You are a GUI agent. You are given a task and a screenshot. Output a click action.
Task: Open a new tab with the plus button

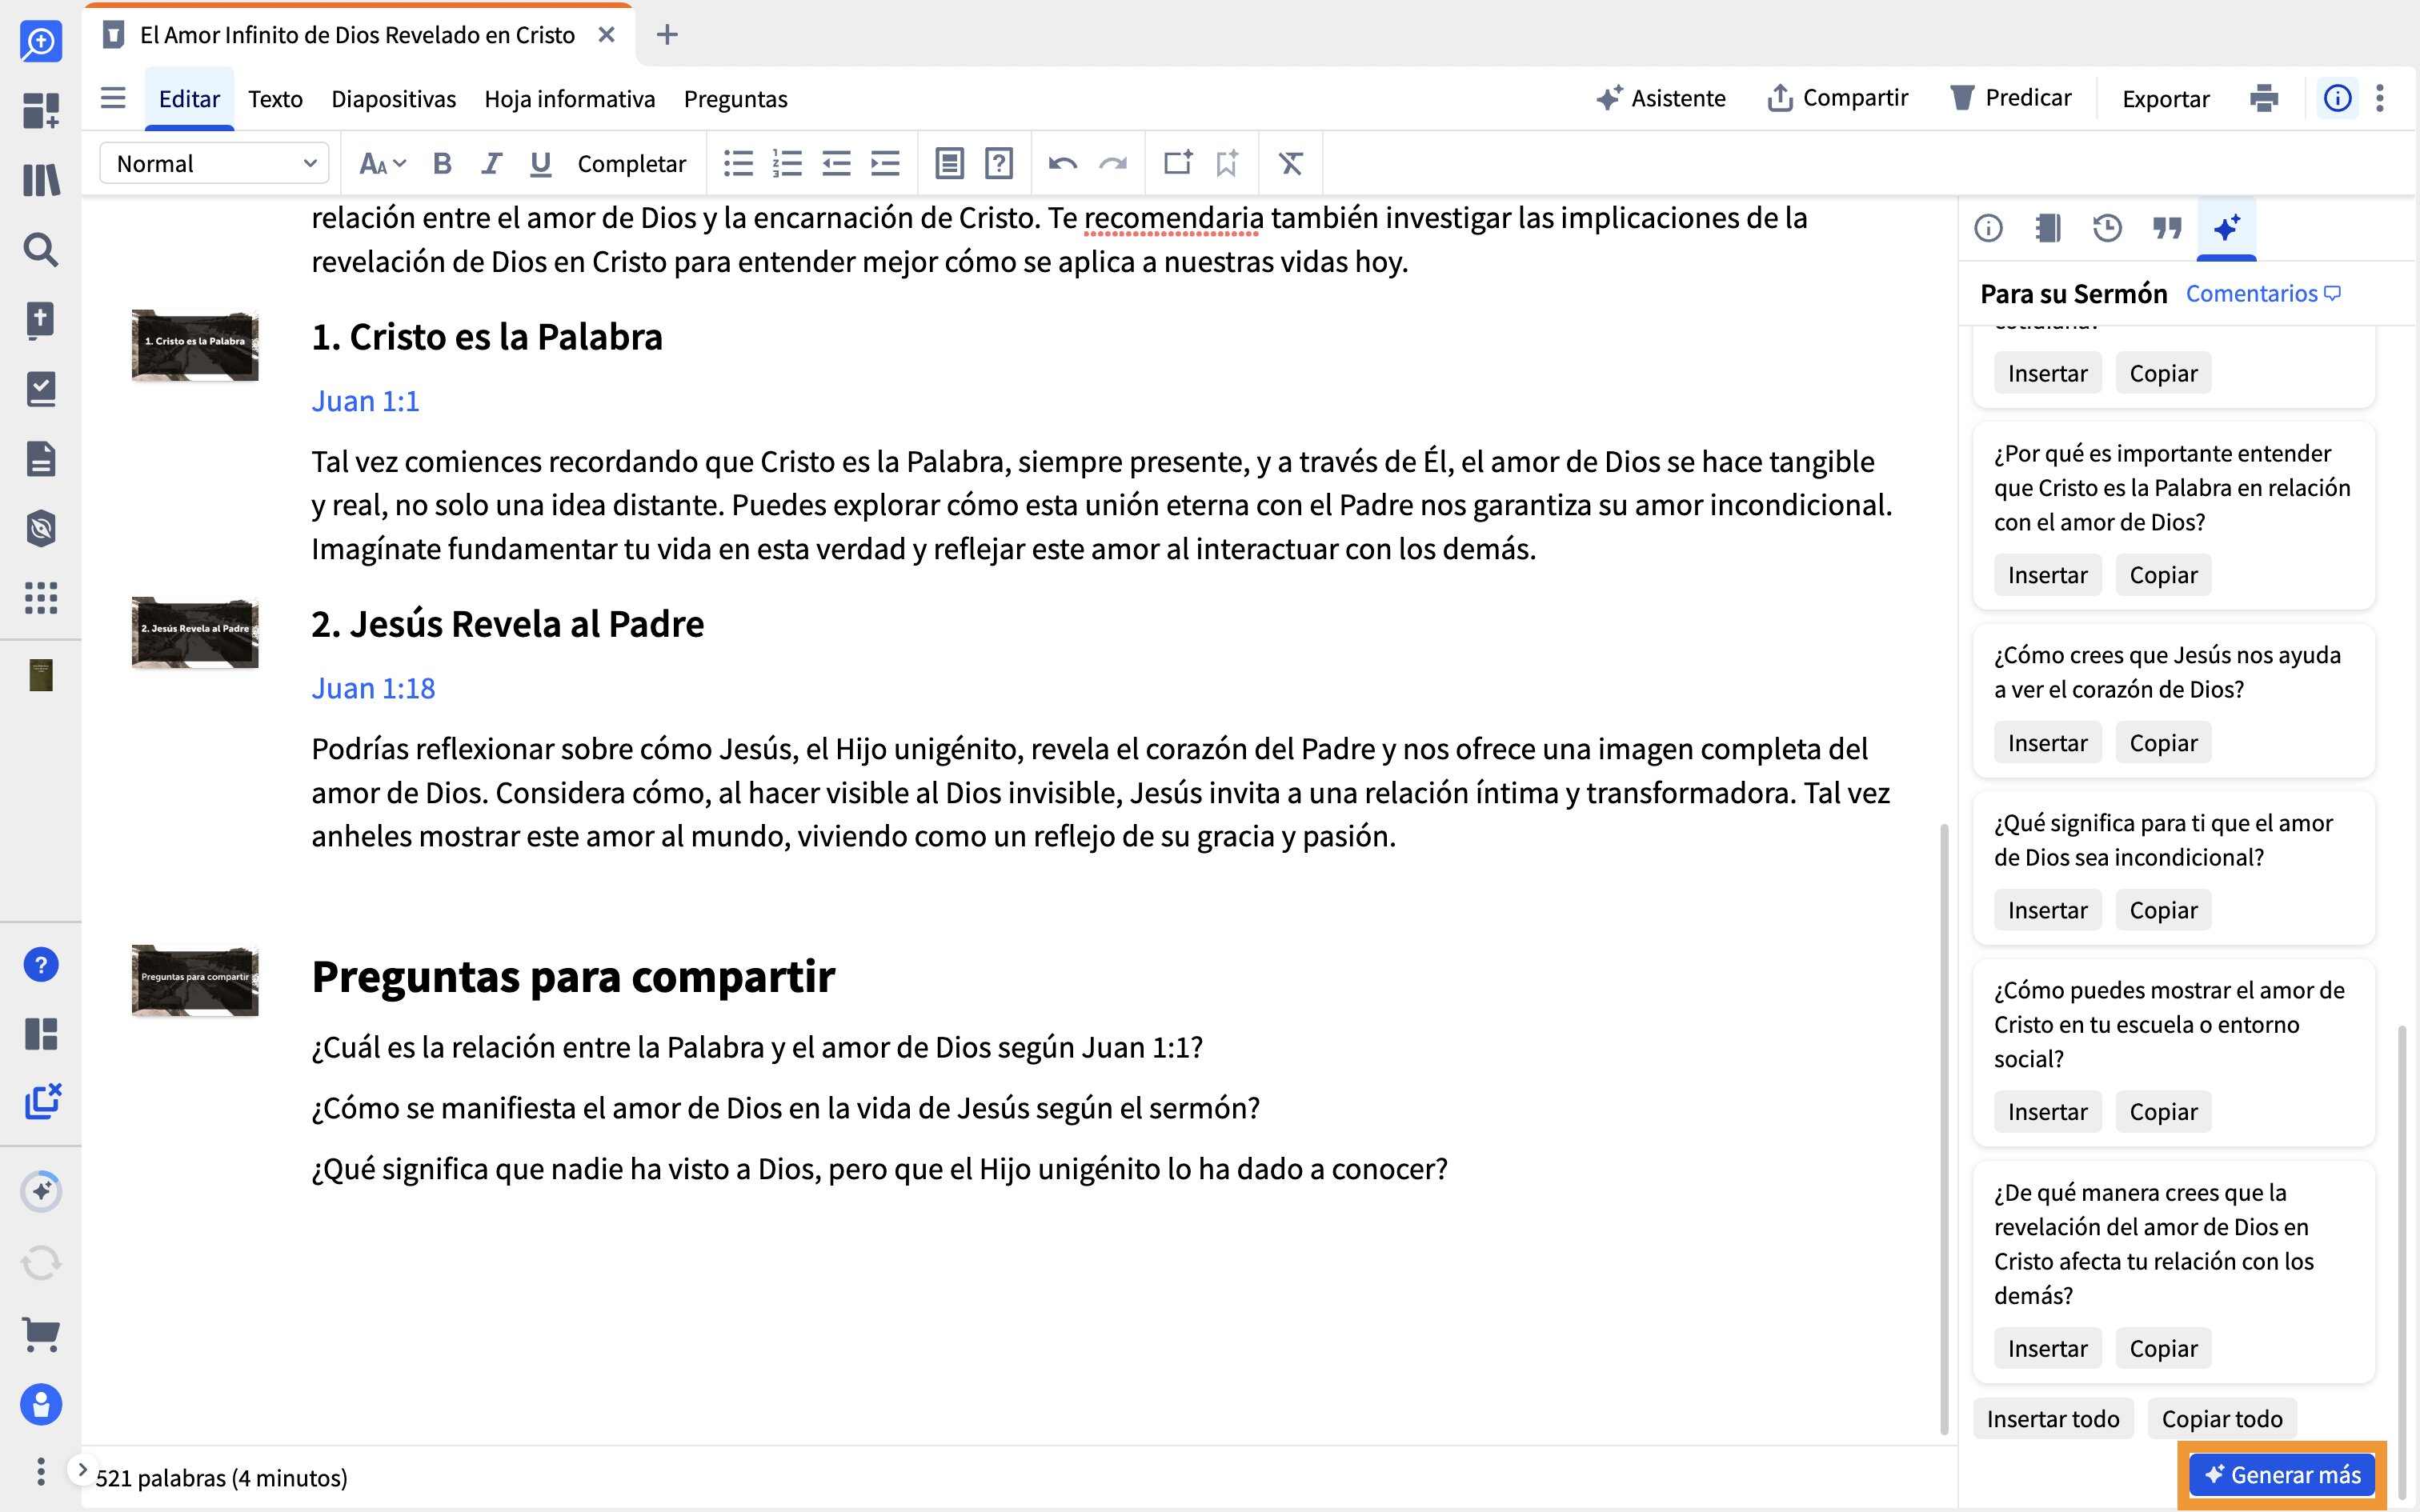coord(667,35)
